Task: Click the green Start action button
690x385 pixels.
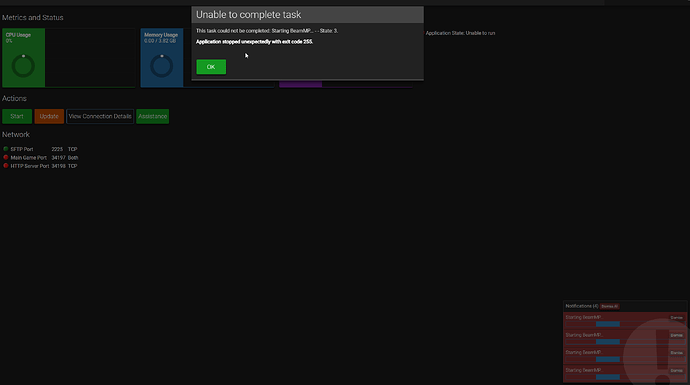Action: 17,116
